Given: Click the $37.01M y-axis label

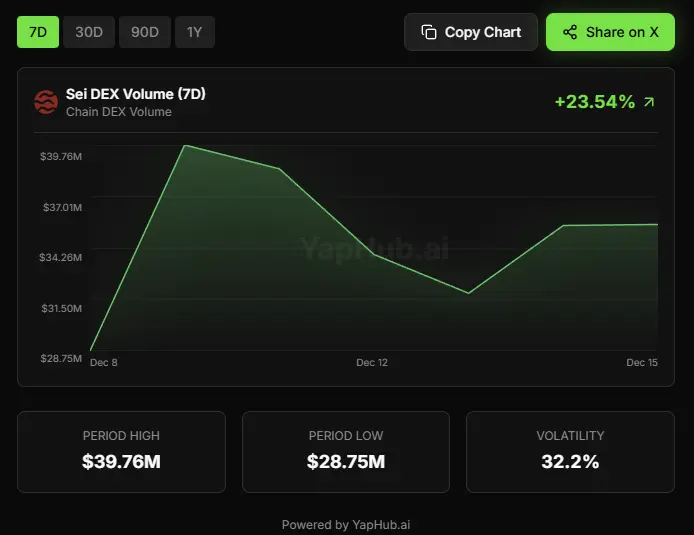Looking at the screenshot, I should pyautogui.click(x=62, y=208).
